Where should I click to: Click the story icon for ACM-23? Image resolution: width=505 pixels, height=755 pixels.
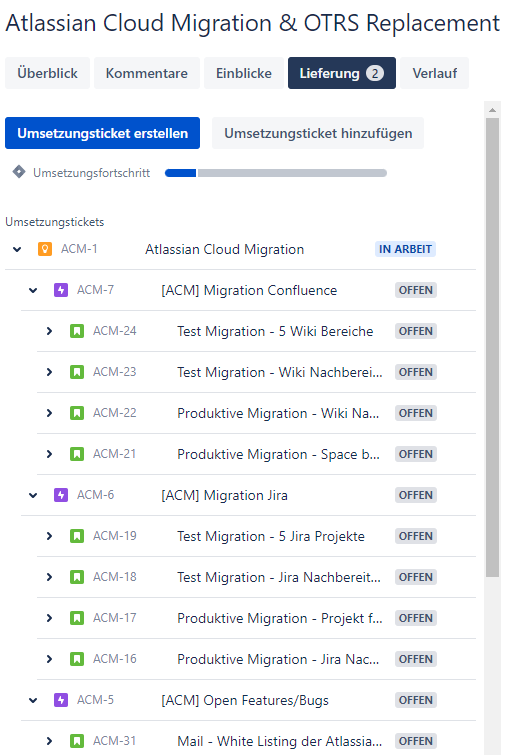point(77,372)
